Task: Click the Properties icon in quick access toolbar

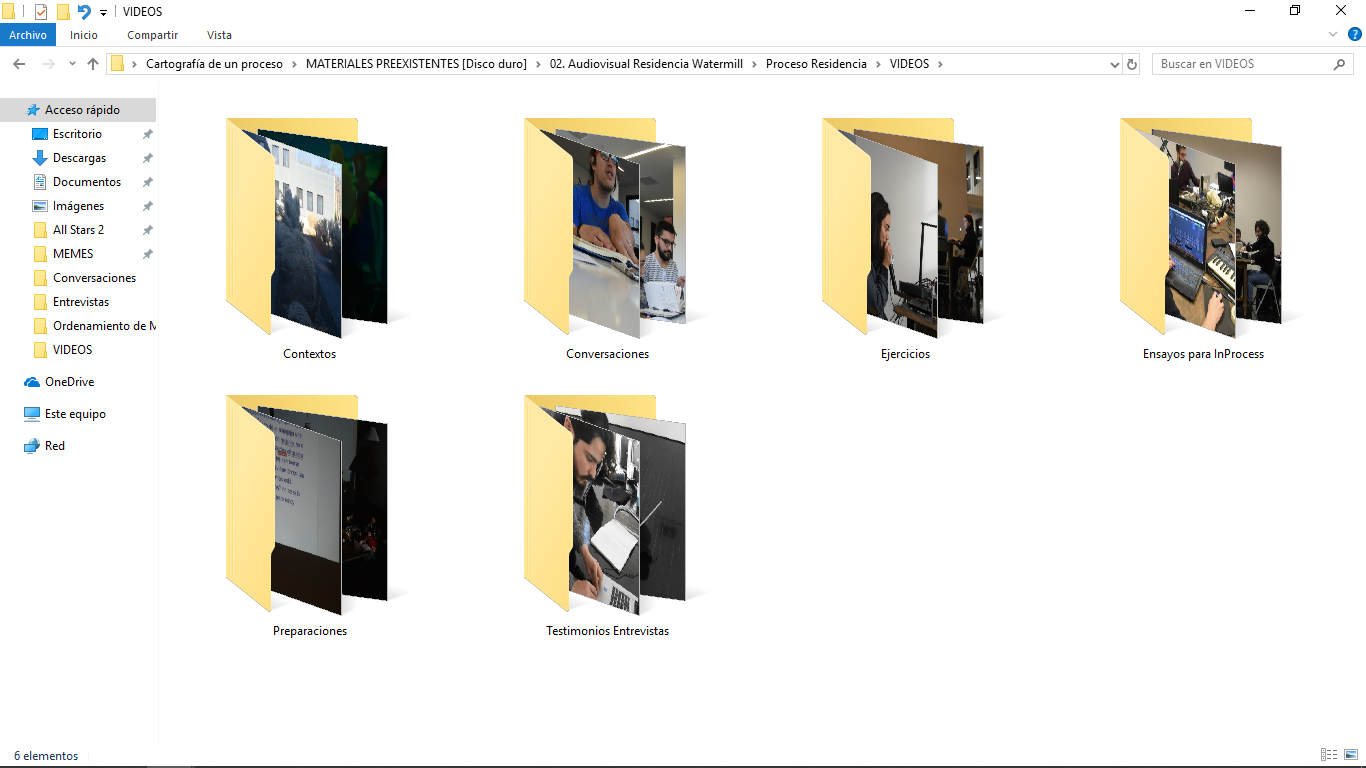Action: coord(41,12)
